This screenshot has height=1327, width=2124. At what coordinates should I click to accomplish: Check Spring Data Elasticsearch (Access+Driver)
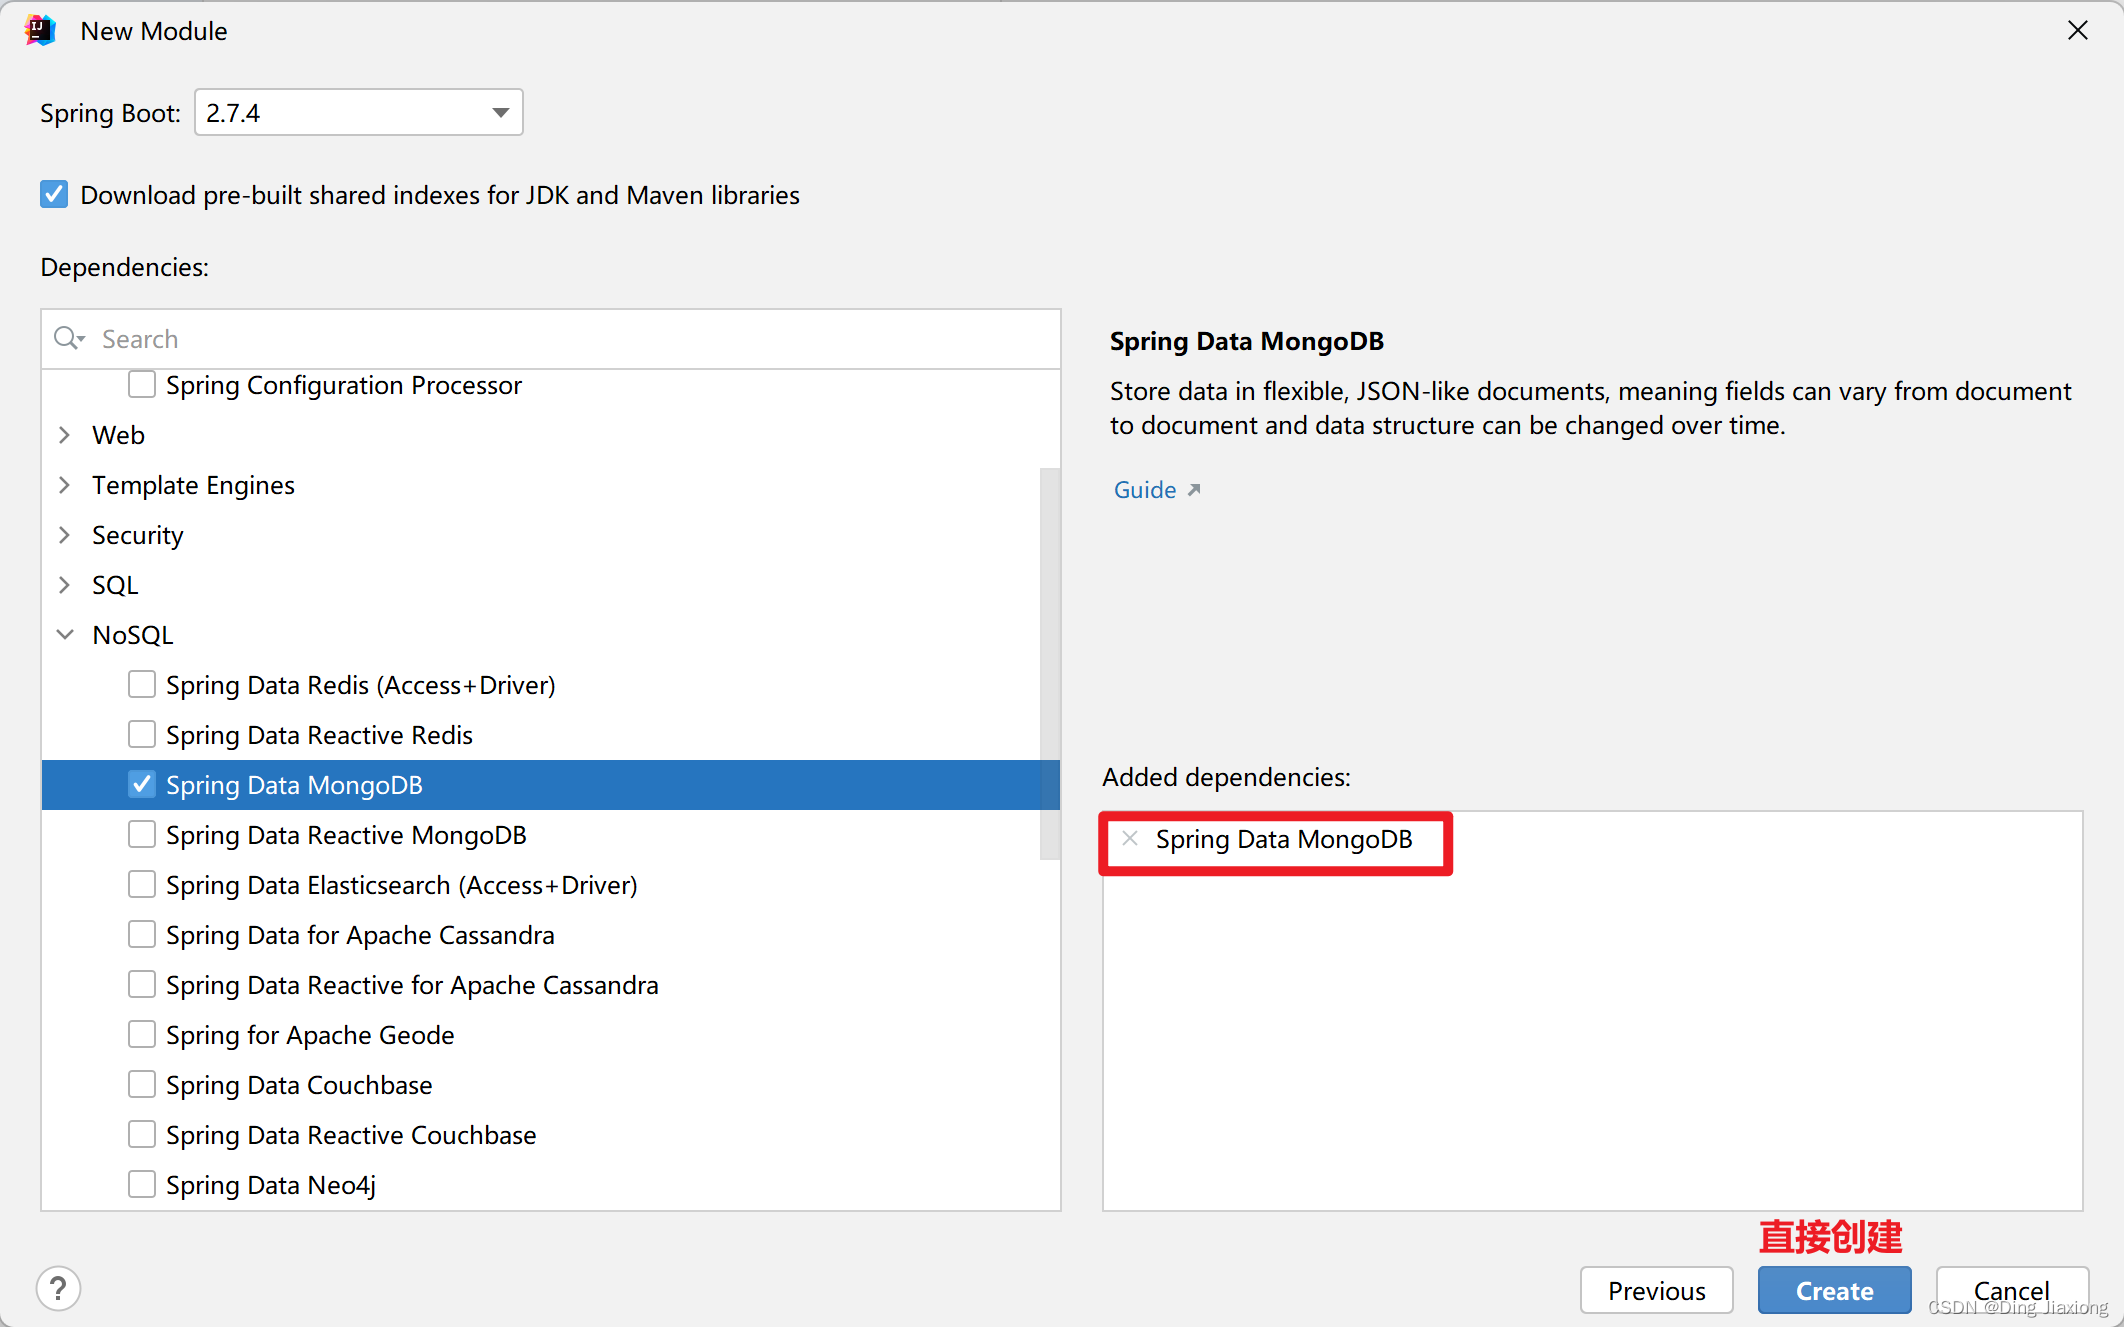tap(142, 885)
